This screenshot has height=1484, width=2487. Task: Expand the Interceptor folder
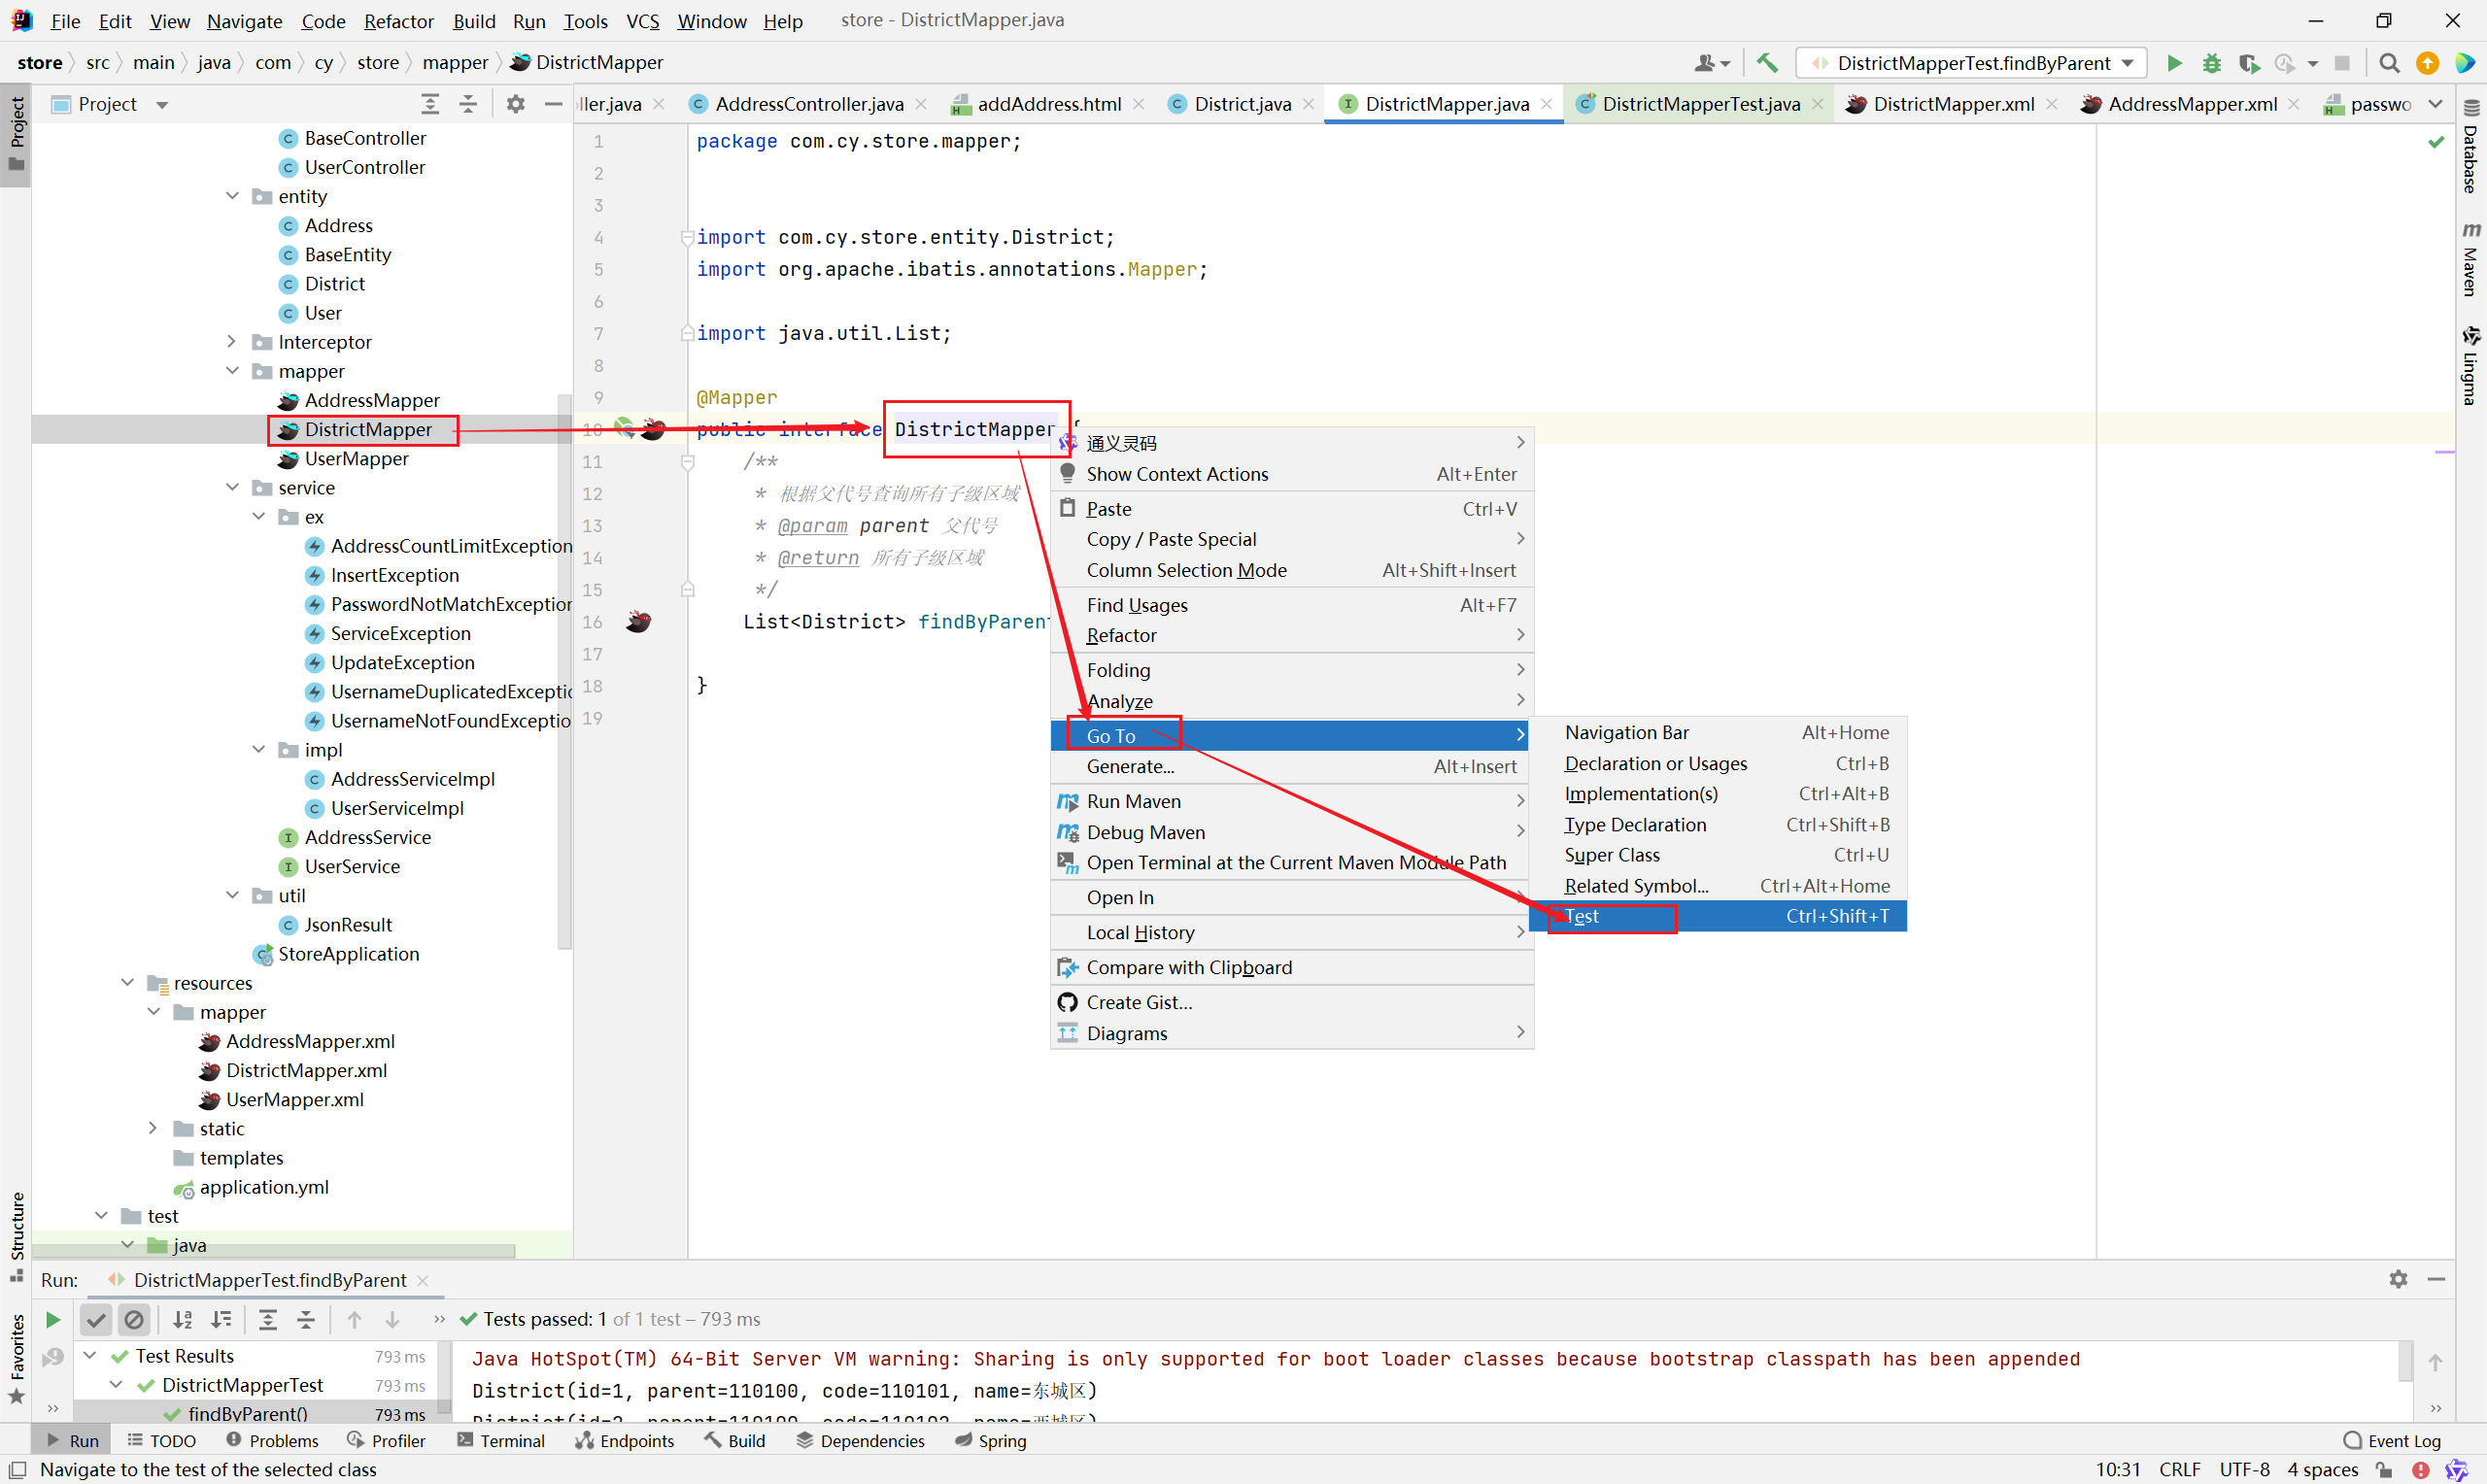[233, 342]
